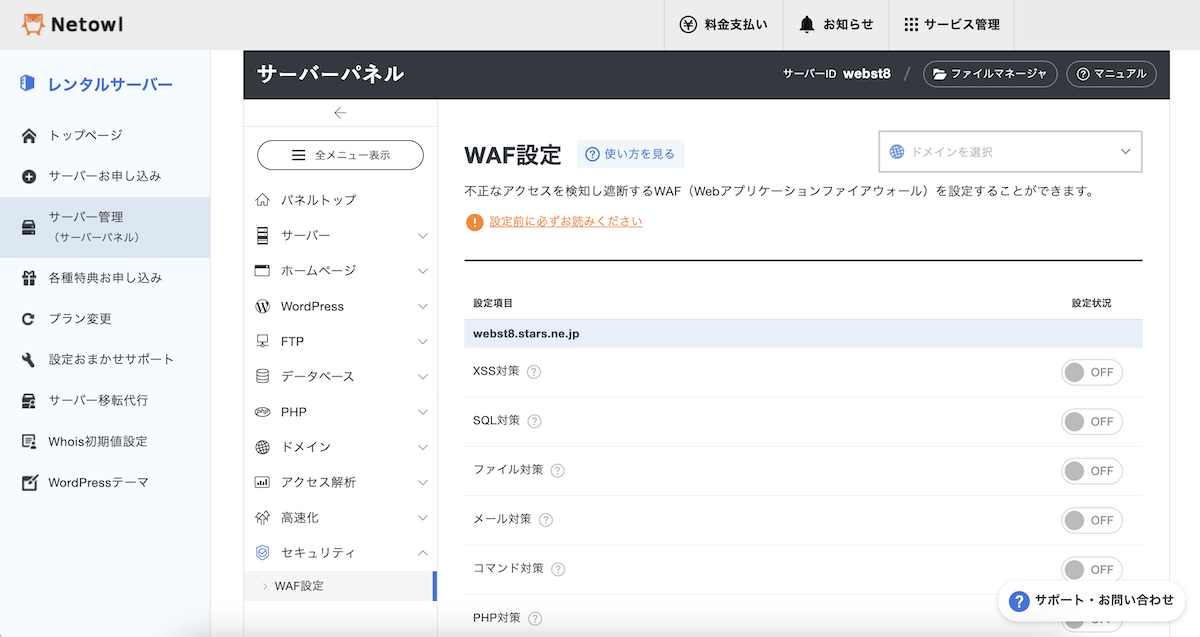
Task: Click the 料金支払い header button
Action: tap(723, 24)
